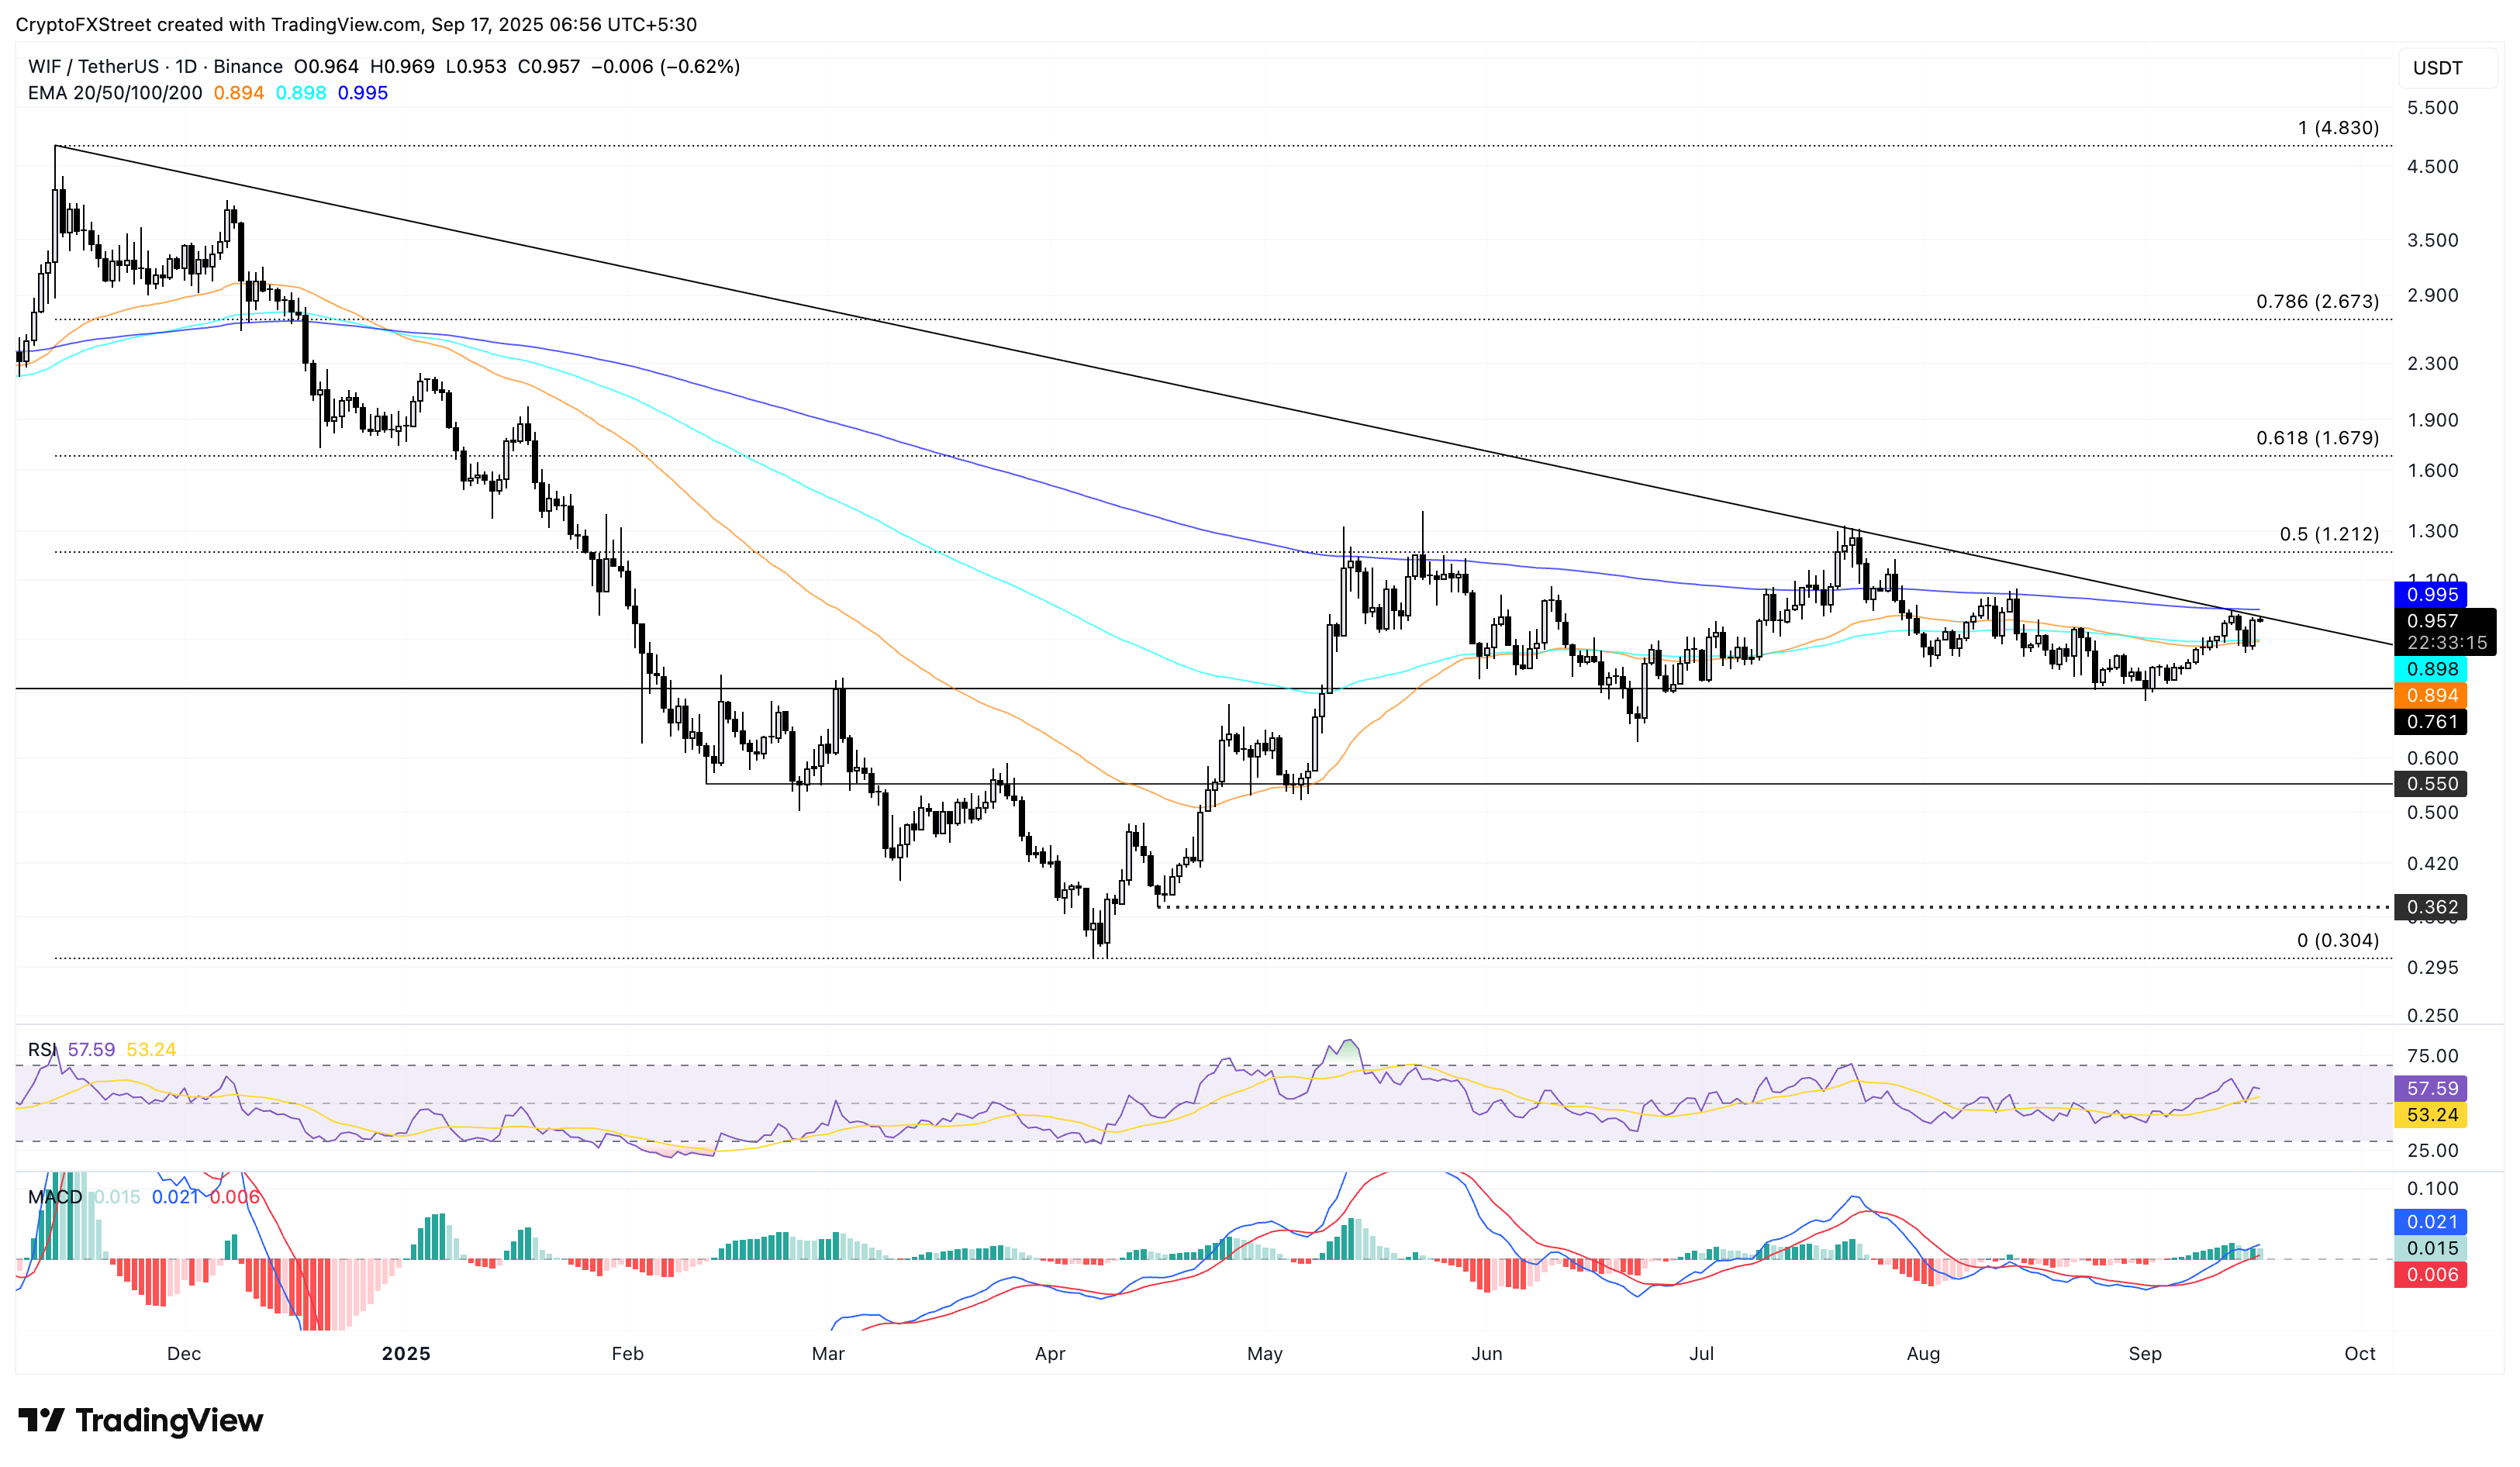
Task: Select the black 0.761 horizontal line label
Action: tap(2430, 722)
